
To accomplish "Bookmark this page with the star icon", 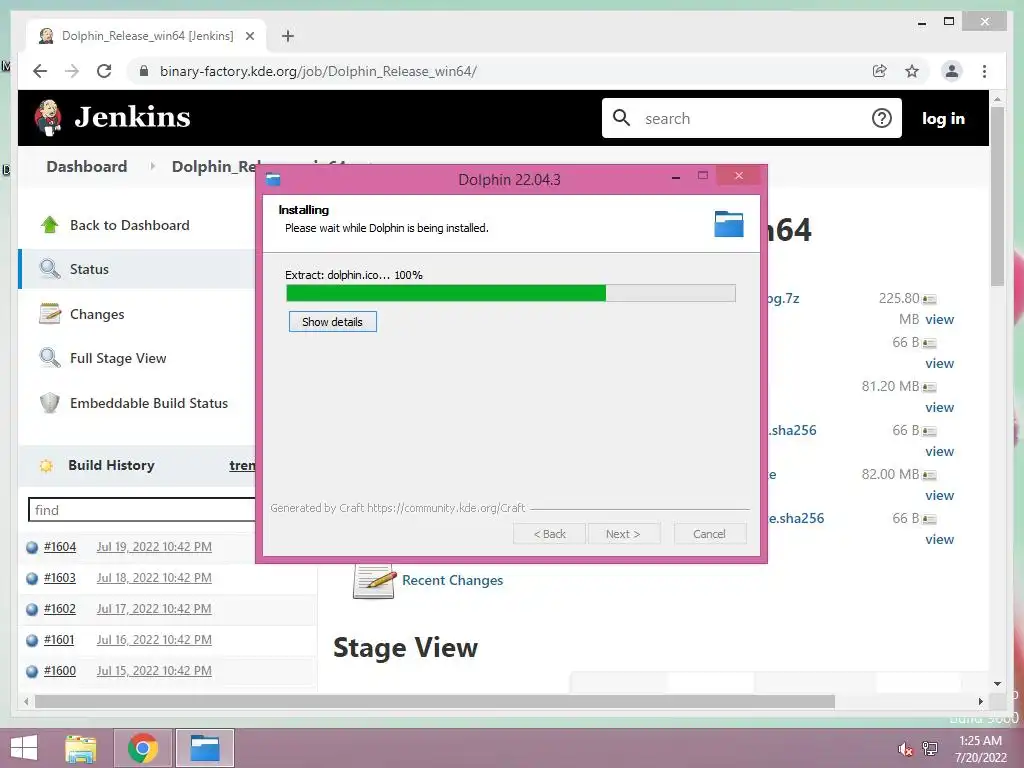I will point(912,71).
